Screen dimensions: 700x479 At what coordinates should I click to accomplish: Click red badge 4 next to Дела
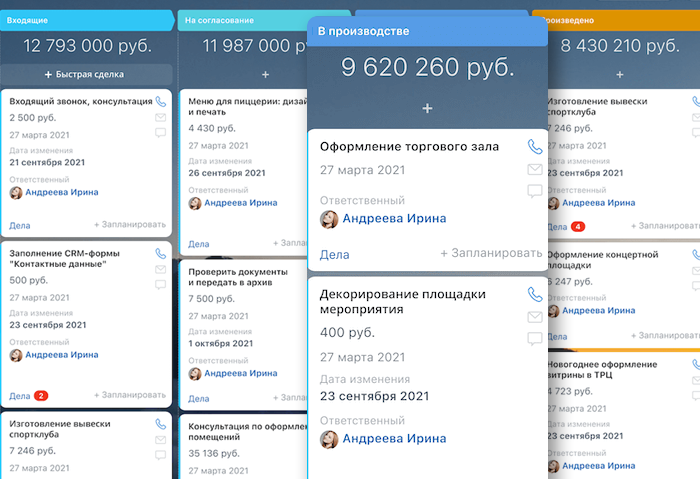(x=578, y=227)
